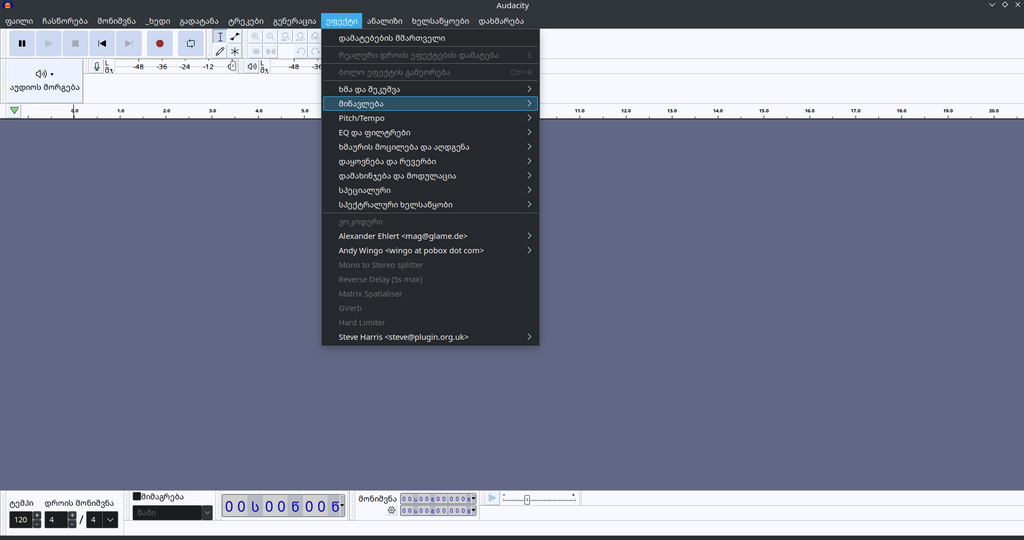Open the ანალიზი (Analyze) menu
Image resolution: width=1024 pixels, height=540 pixels.
coord(385,21)
